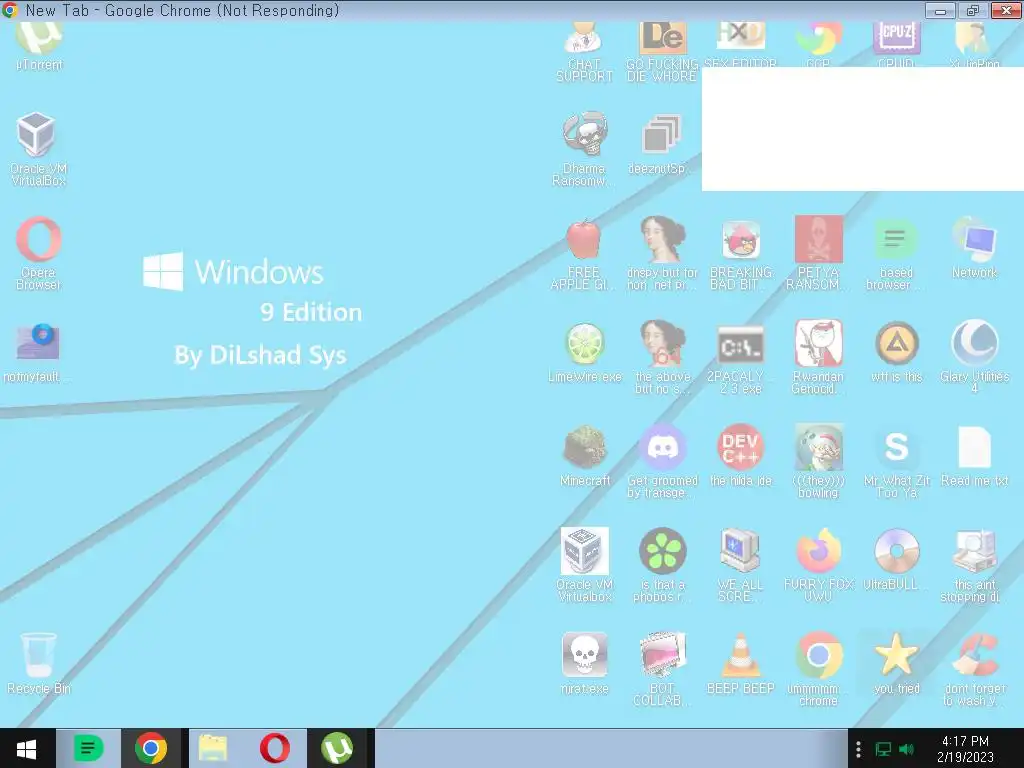Open the GCP Chrome-style desktop icon

click(818, 44)
